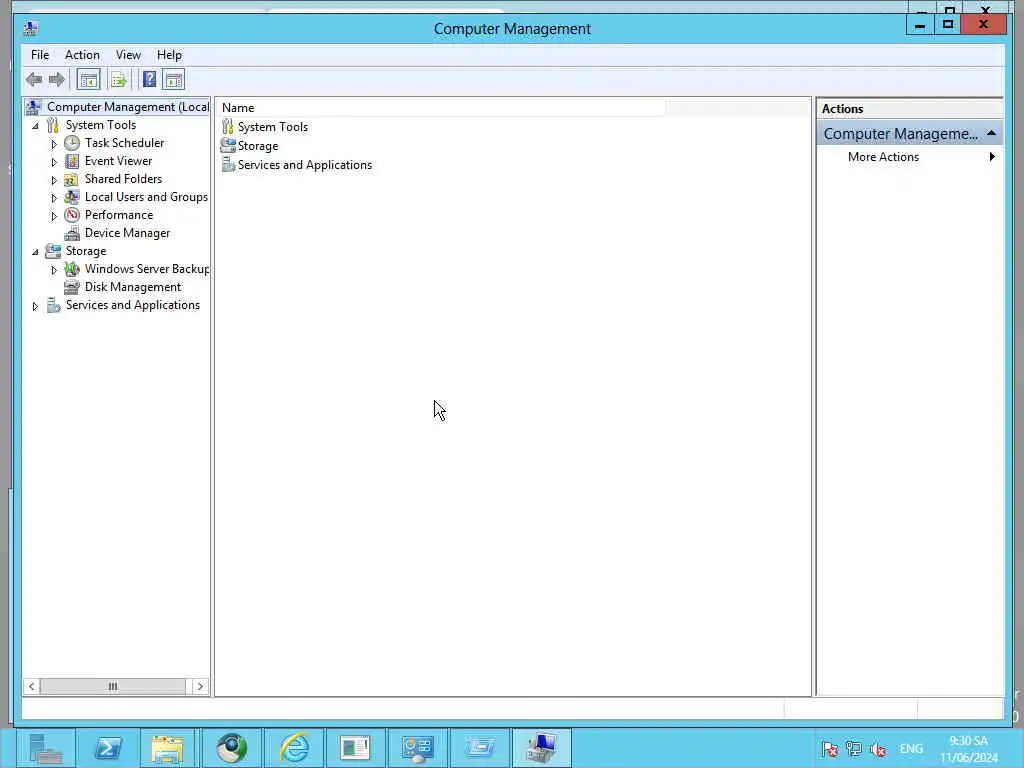Expand the Event Viewer node
This screenshot has height=768, width=1024.
point(54,161)
